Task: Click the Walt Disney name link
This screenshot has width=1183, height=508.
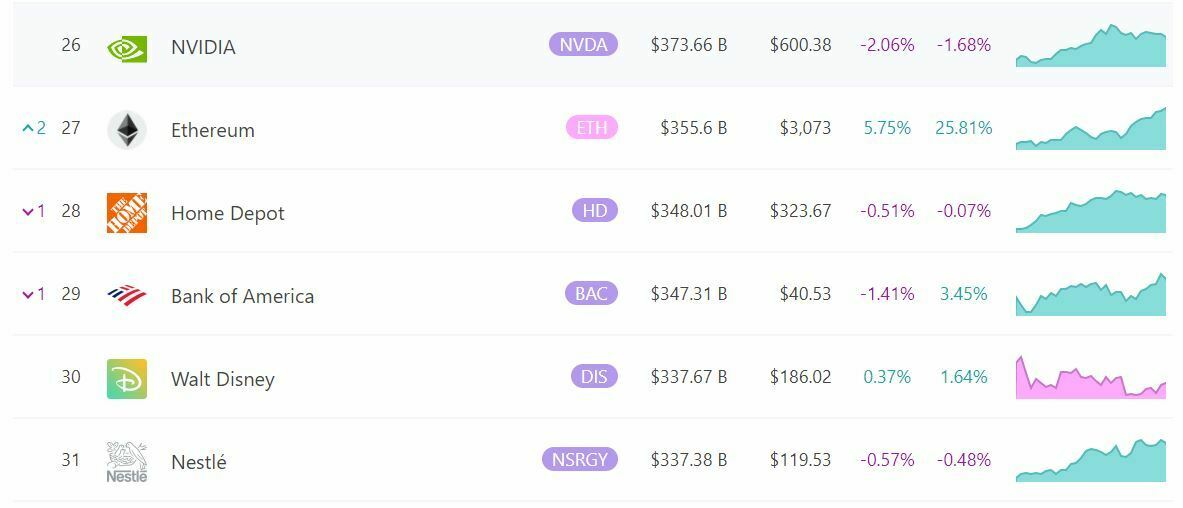Action: 222,379
